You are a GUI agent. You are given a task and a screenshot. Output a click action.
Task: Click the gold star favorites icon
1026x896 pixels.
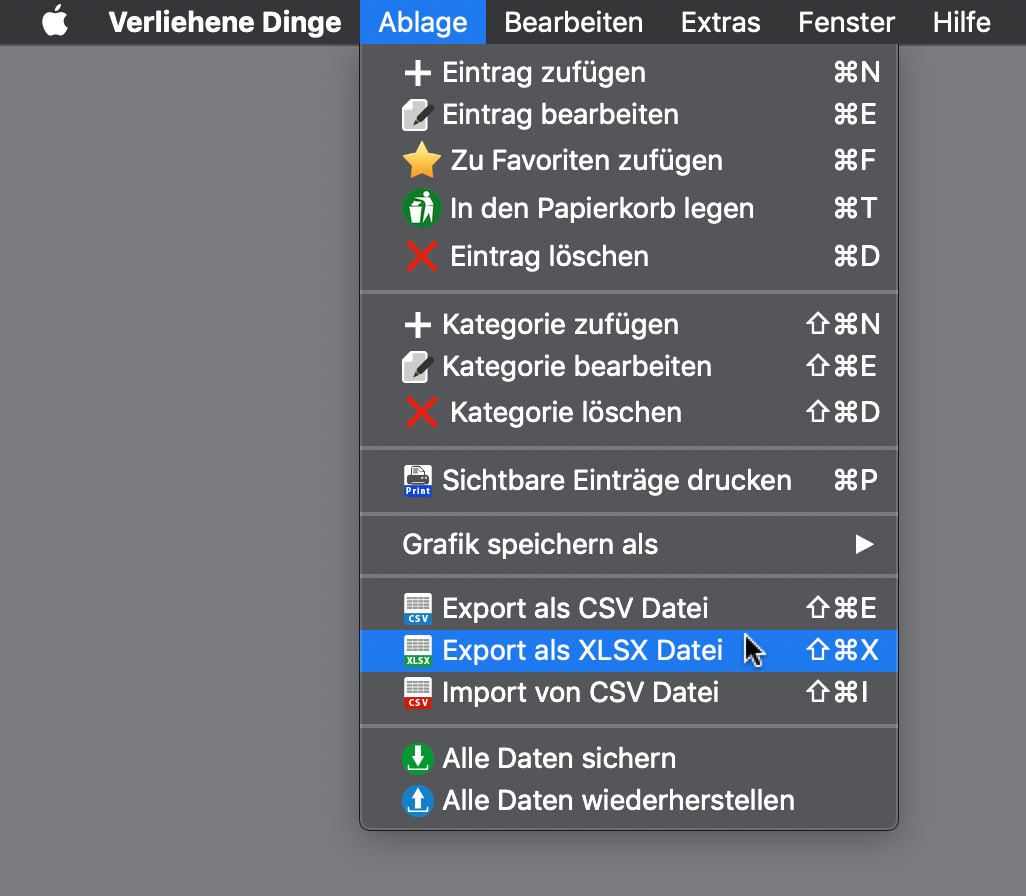click(421, 160)
